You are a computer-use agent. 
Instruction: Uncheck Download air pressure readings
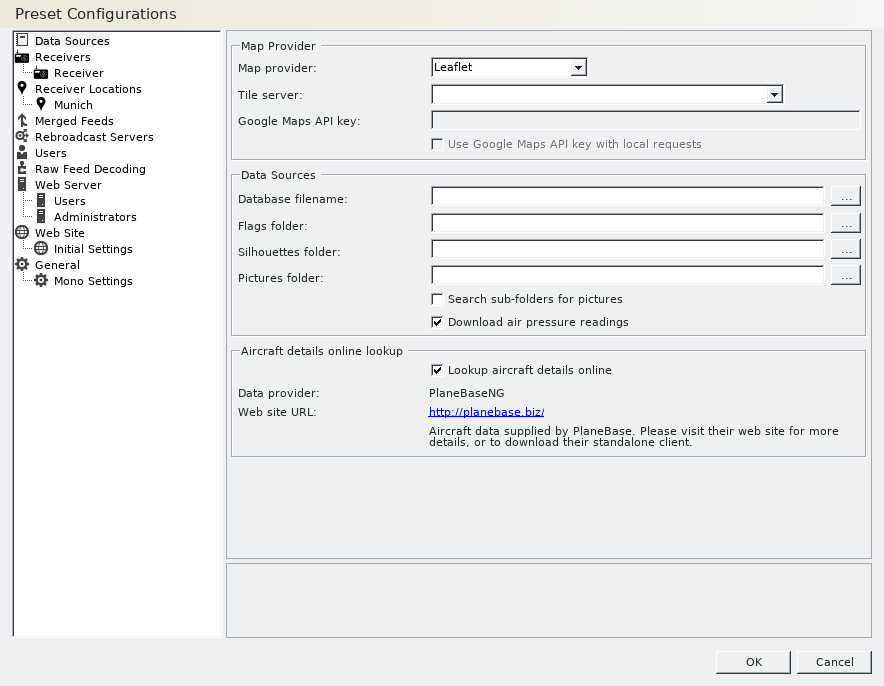(437, 322)
